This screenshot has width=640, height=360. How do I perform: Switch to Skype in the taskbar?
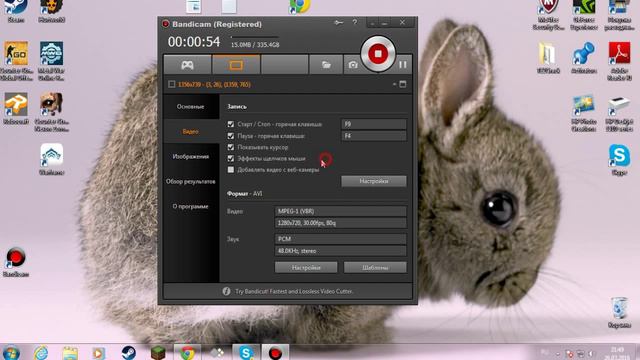pos(246,353)
